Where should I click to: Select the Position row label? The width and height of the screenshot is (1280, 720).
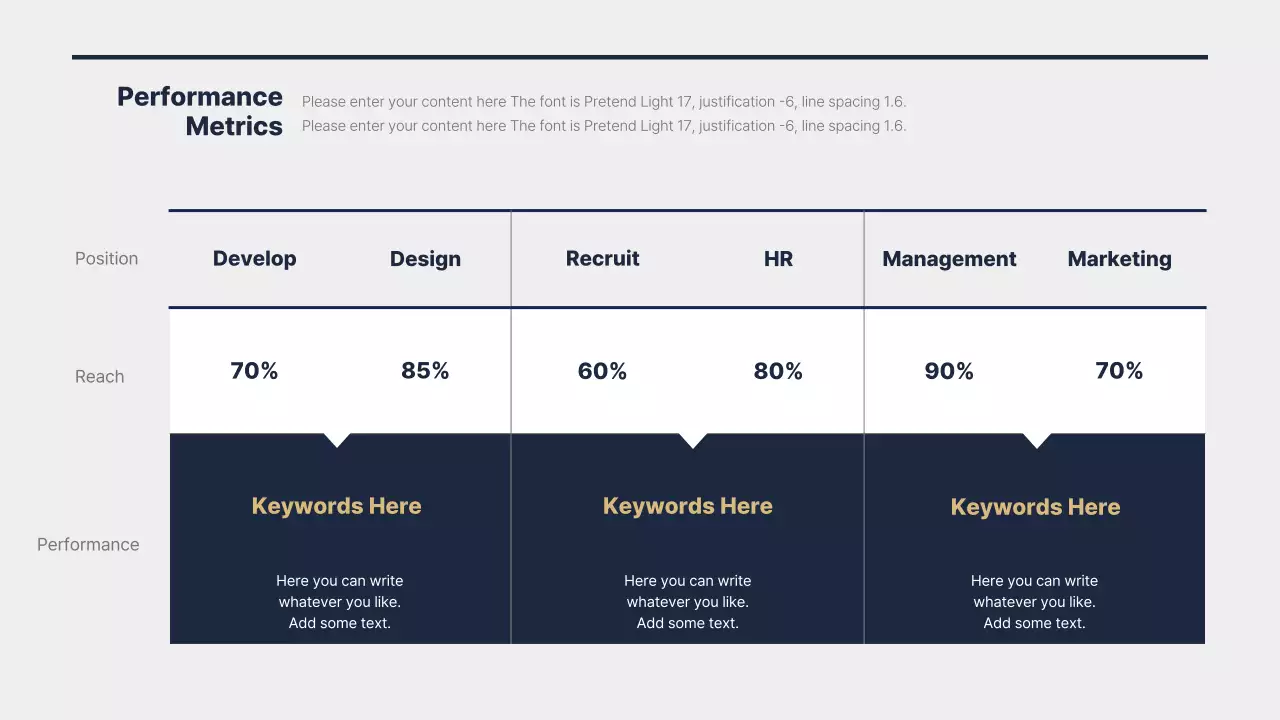106,258
